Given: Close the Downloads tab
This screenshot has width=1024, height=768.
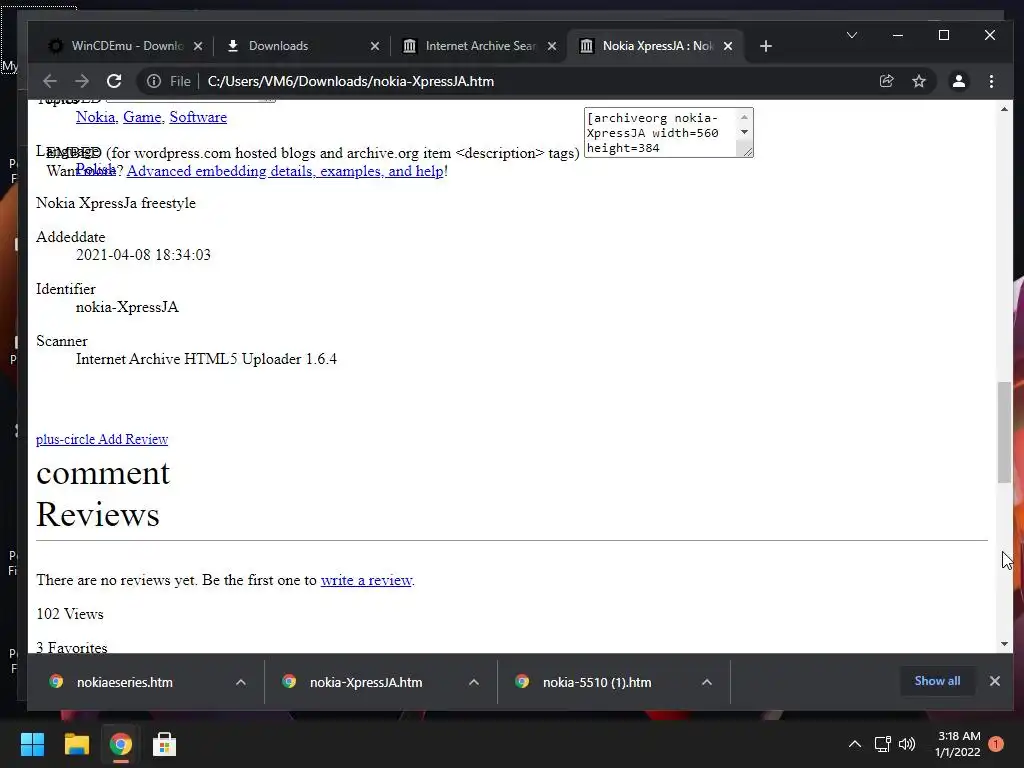Looking at the screenshot, I should tap(375, 46).
